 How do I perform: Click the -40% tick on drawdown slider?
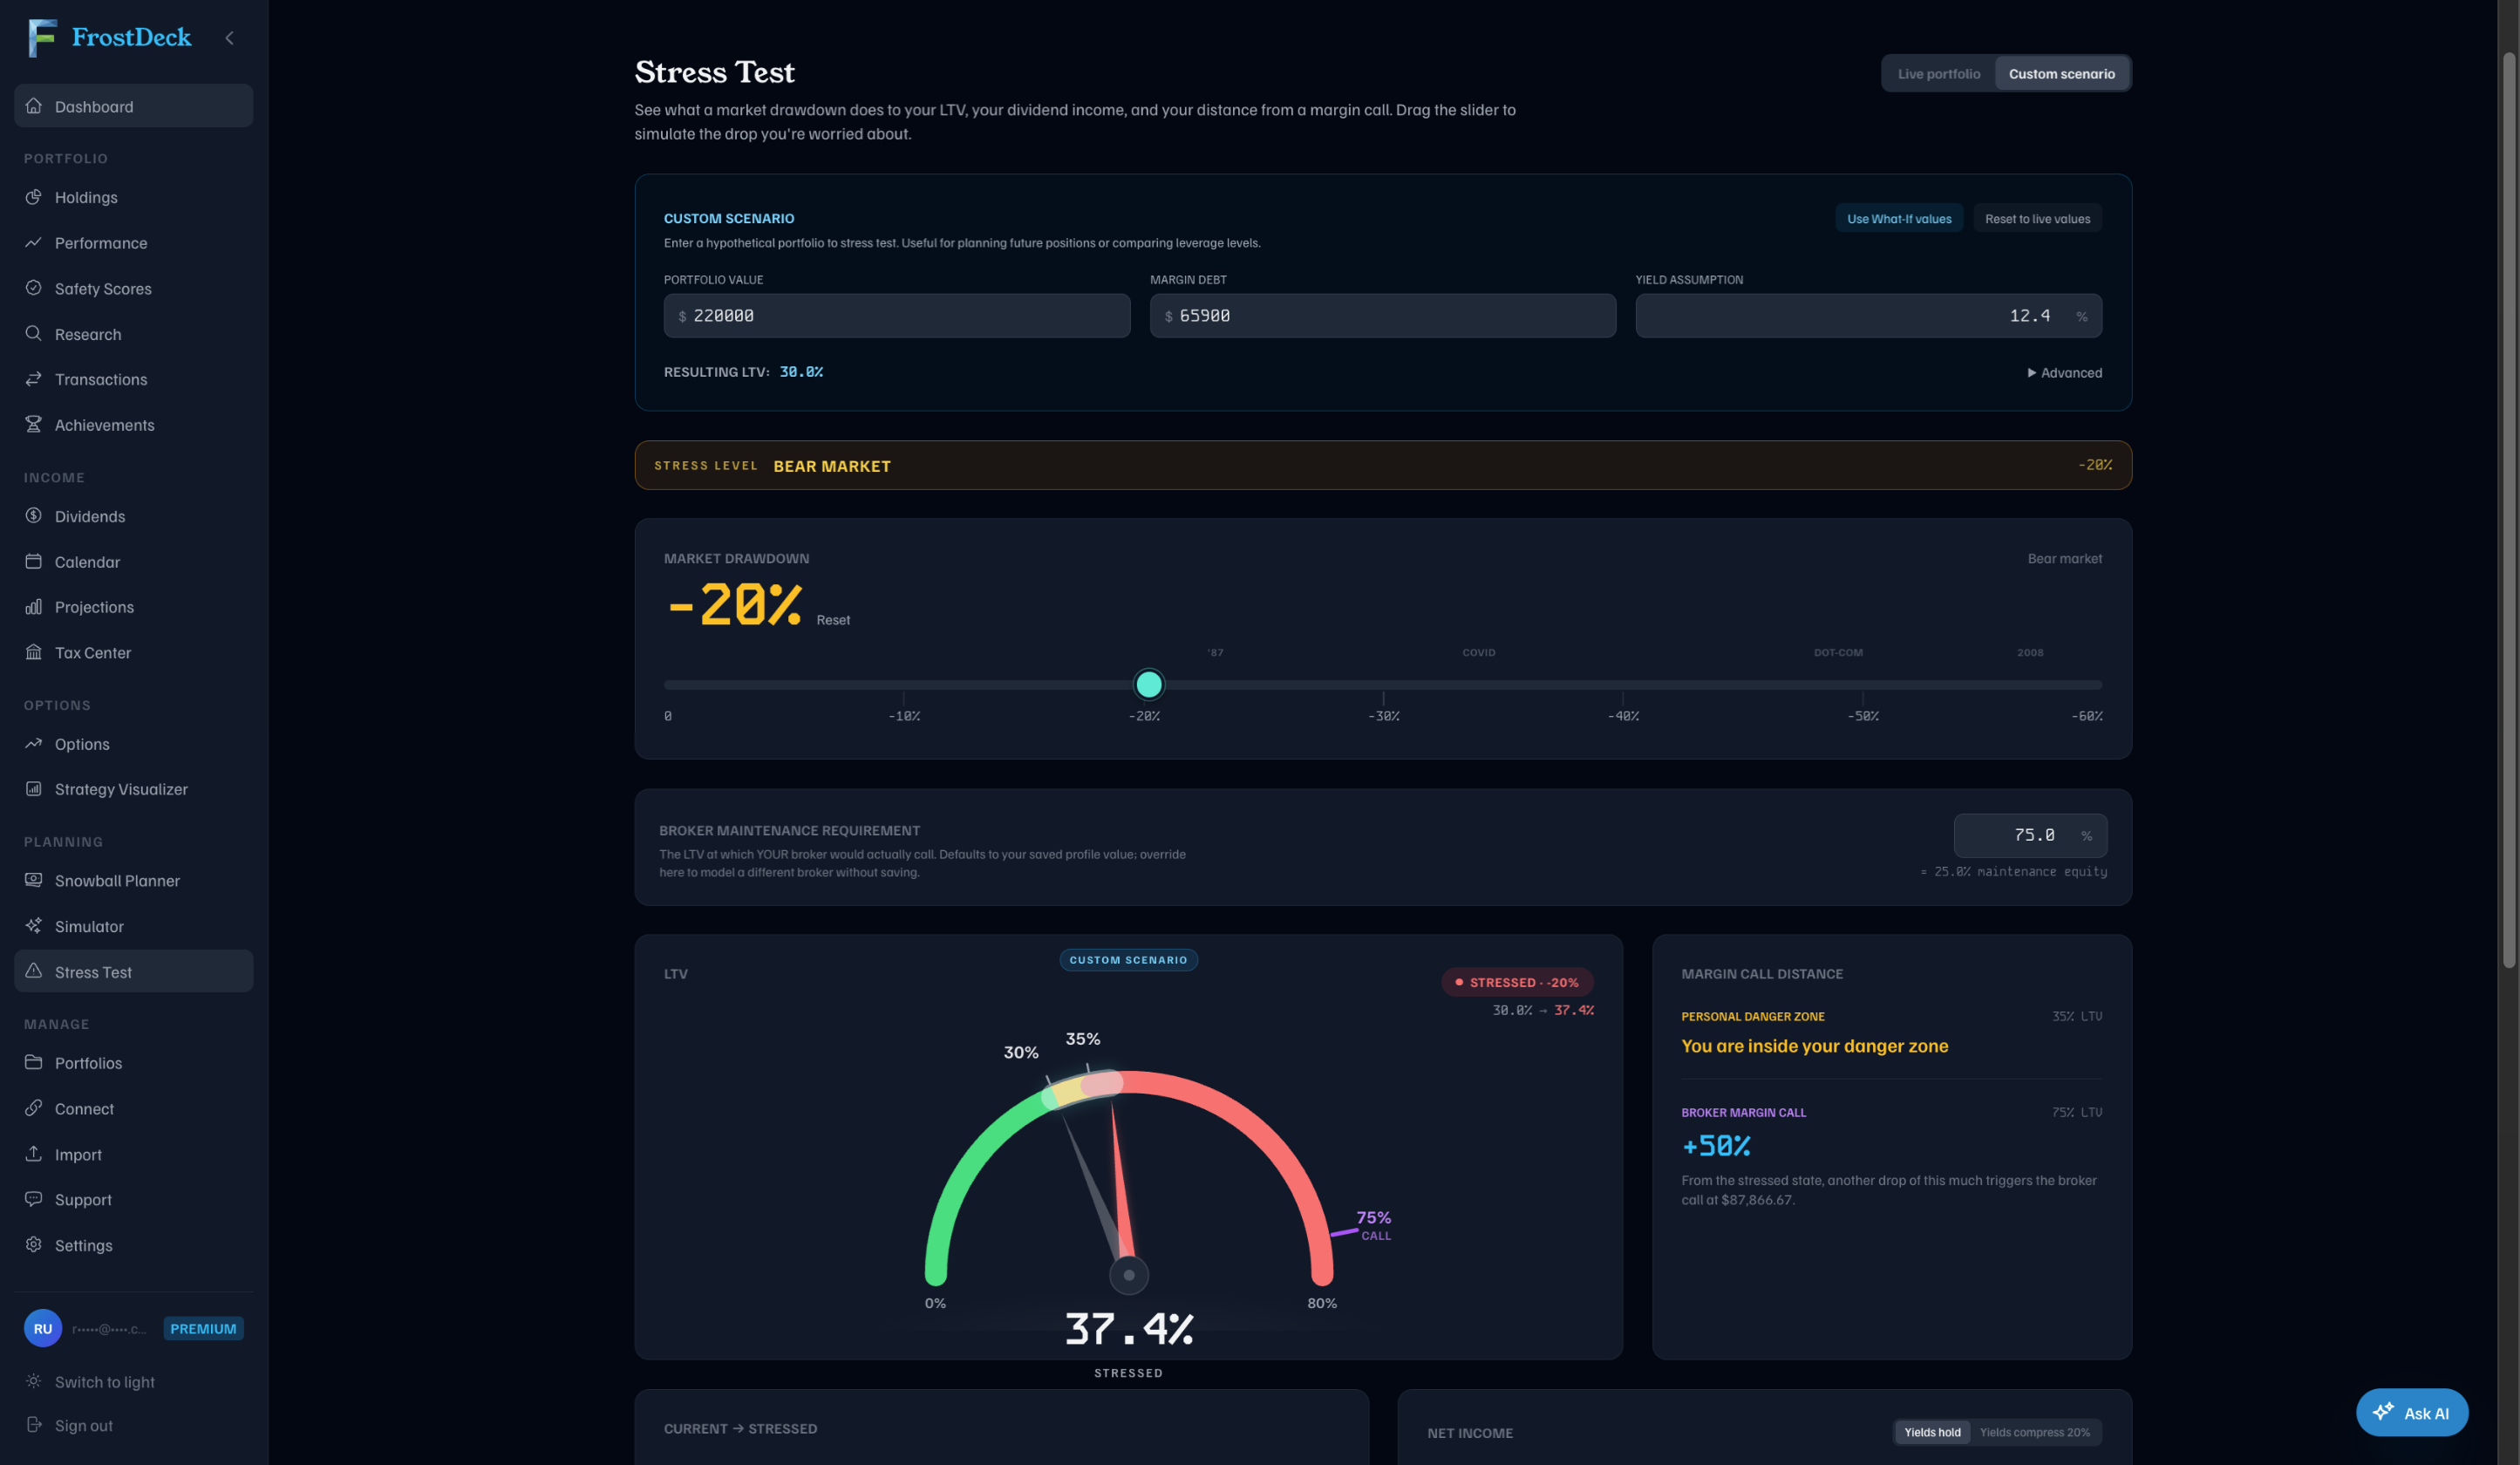pos(1622,716)
